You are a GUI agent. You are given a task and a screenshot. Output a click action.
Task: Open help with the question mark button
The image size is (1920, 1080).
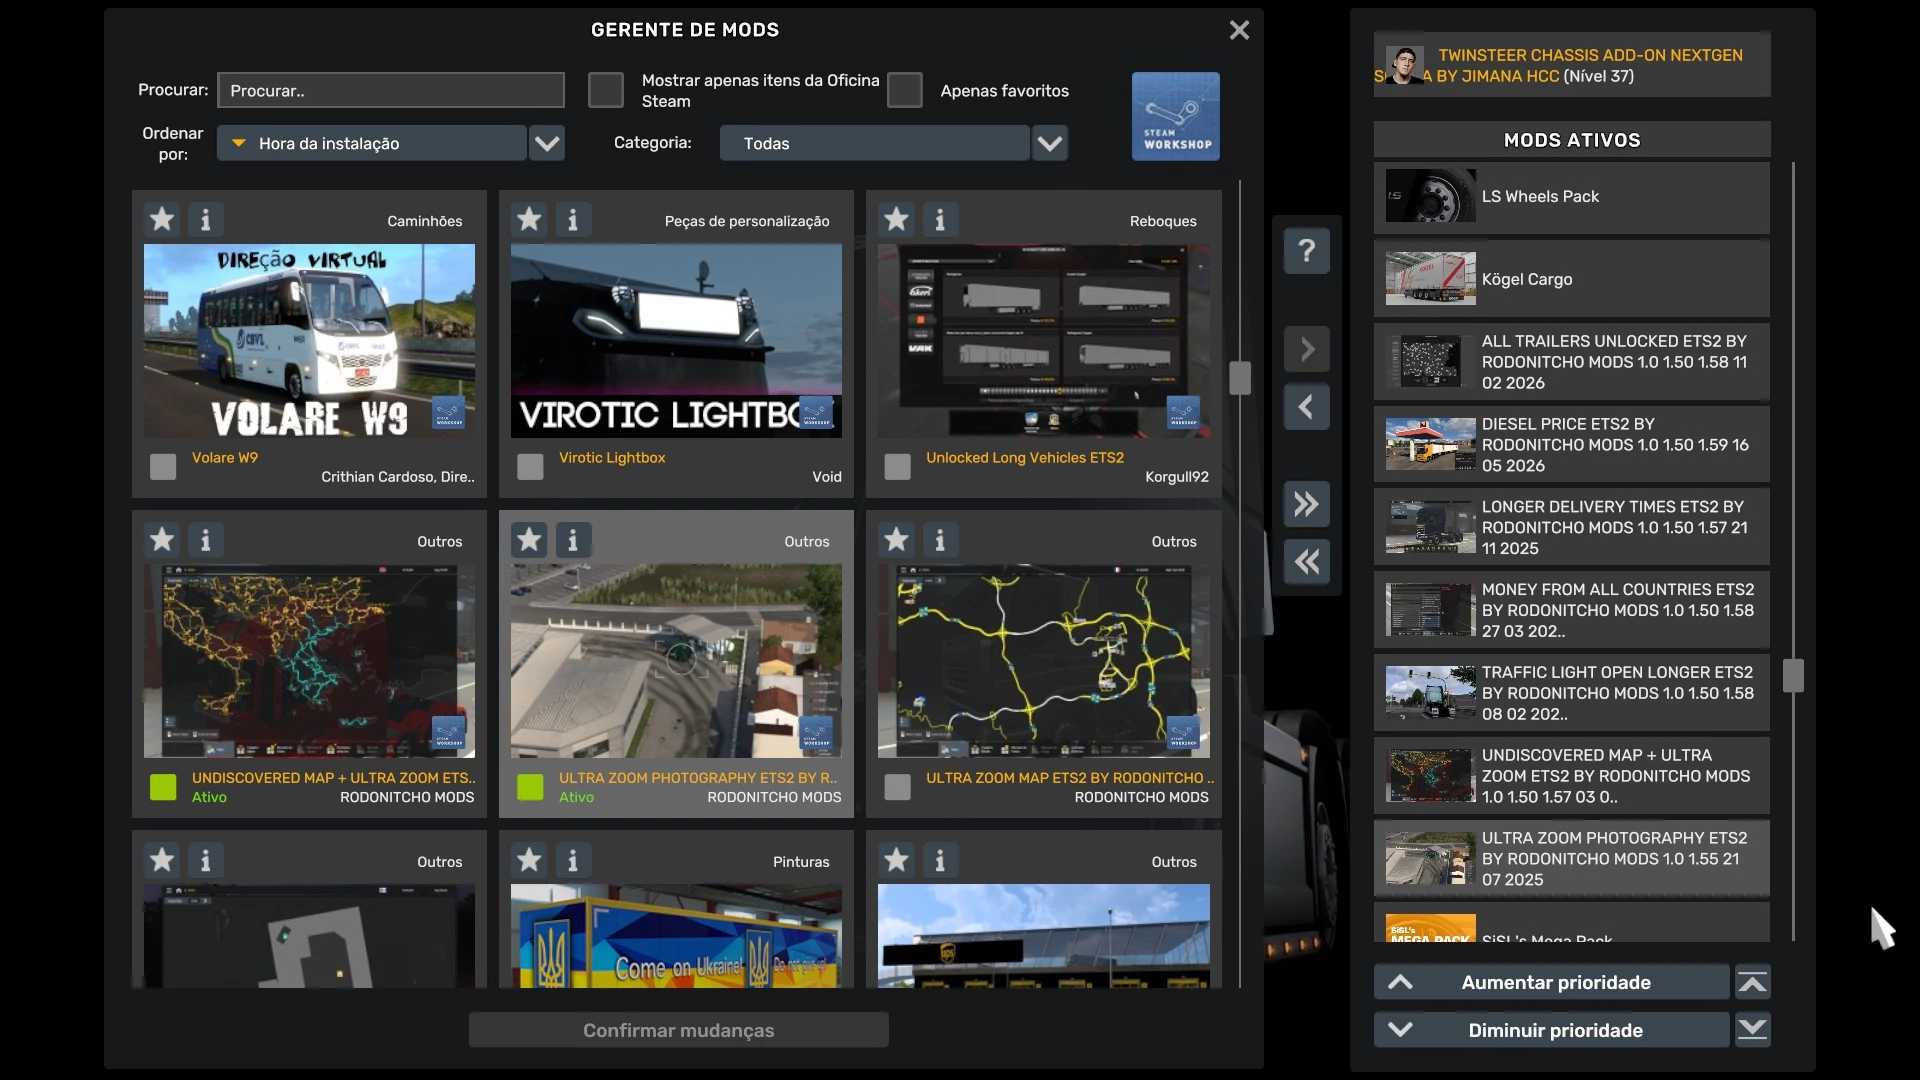[x=1307, y=250]
